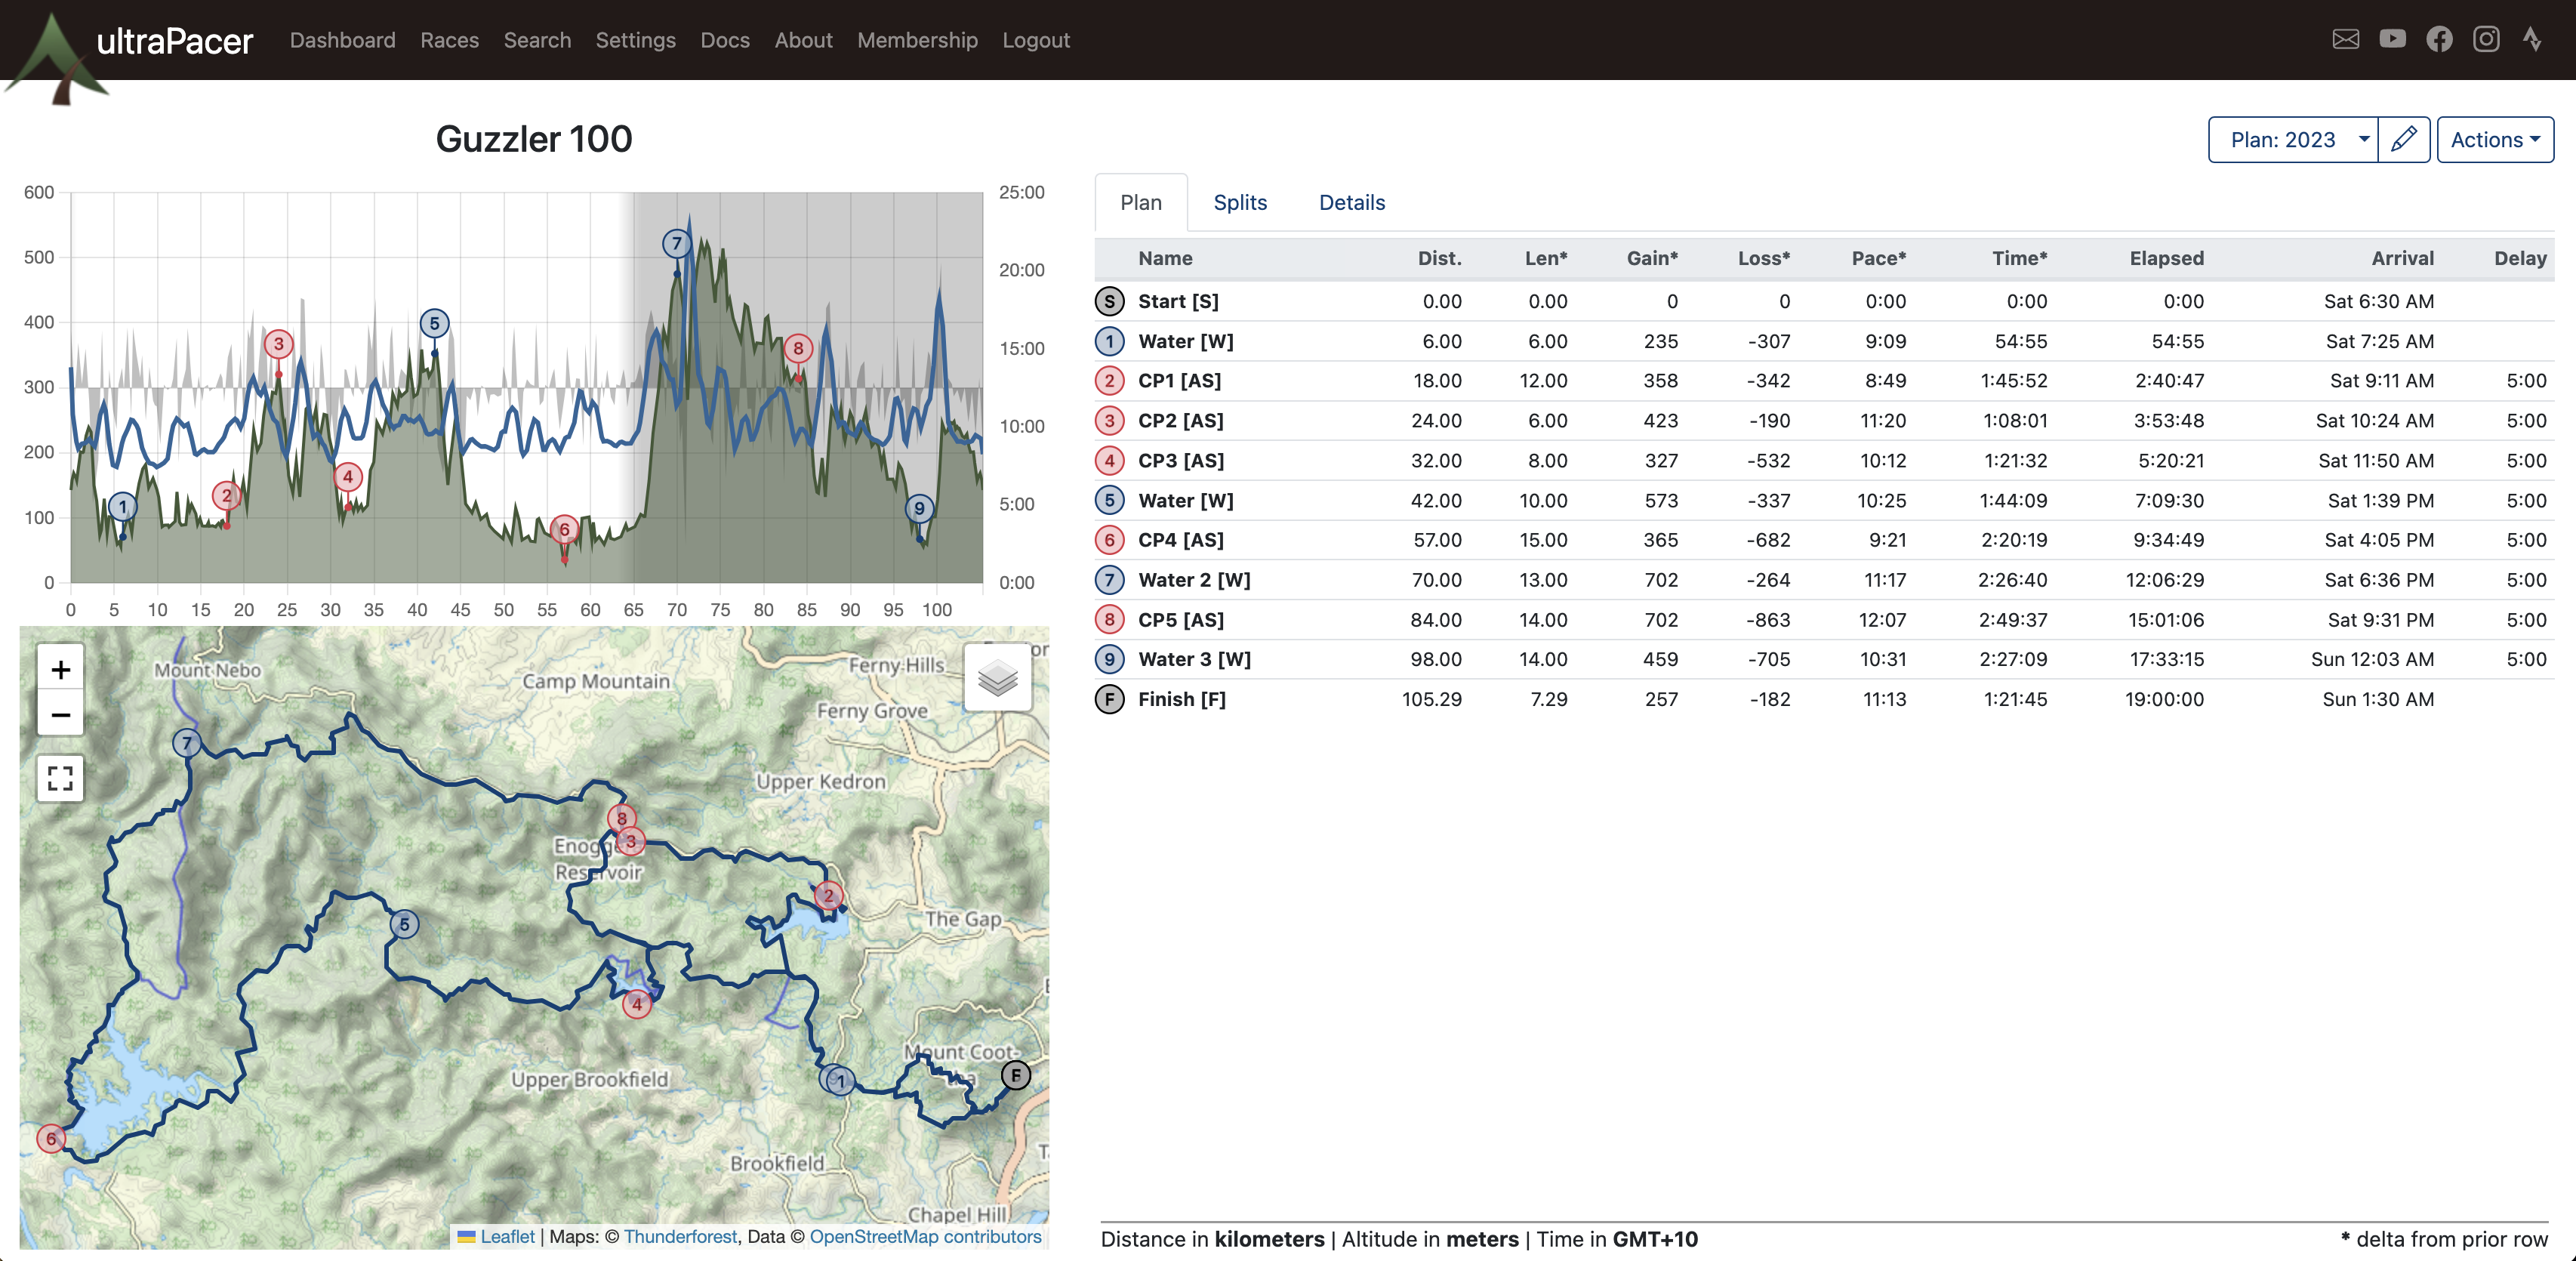
Task: Zoom in on the map
Action: coord(60,669)
